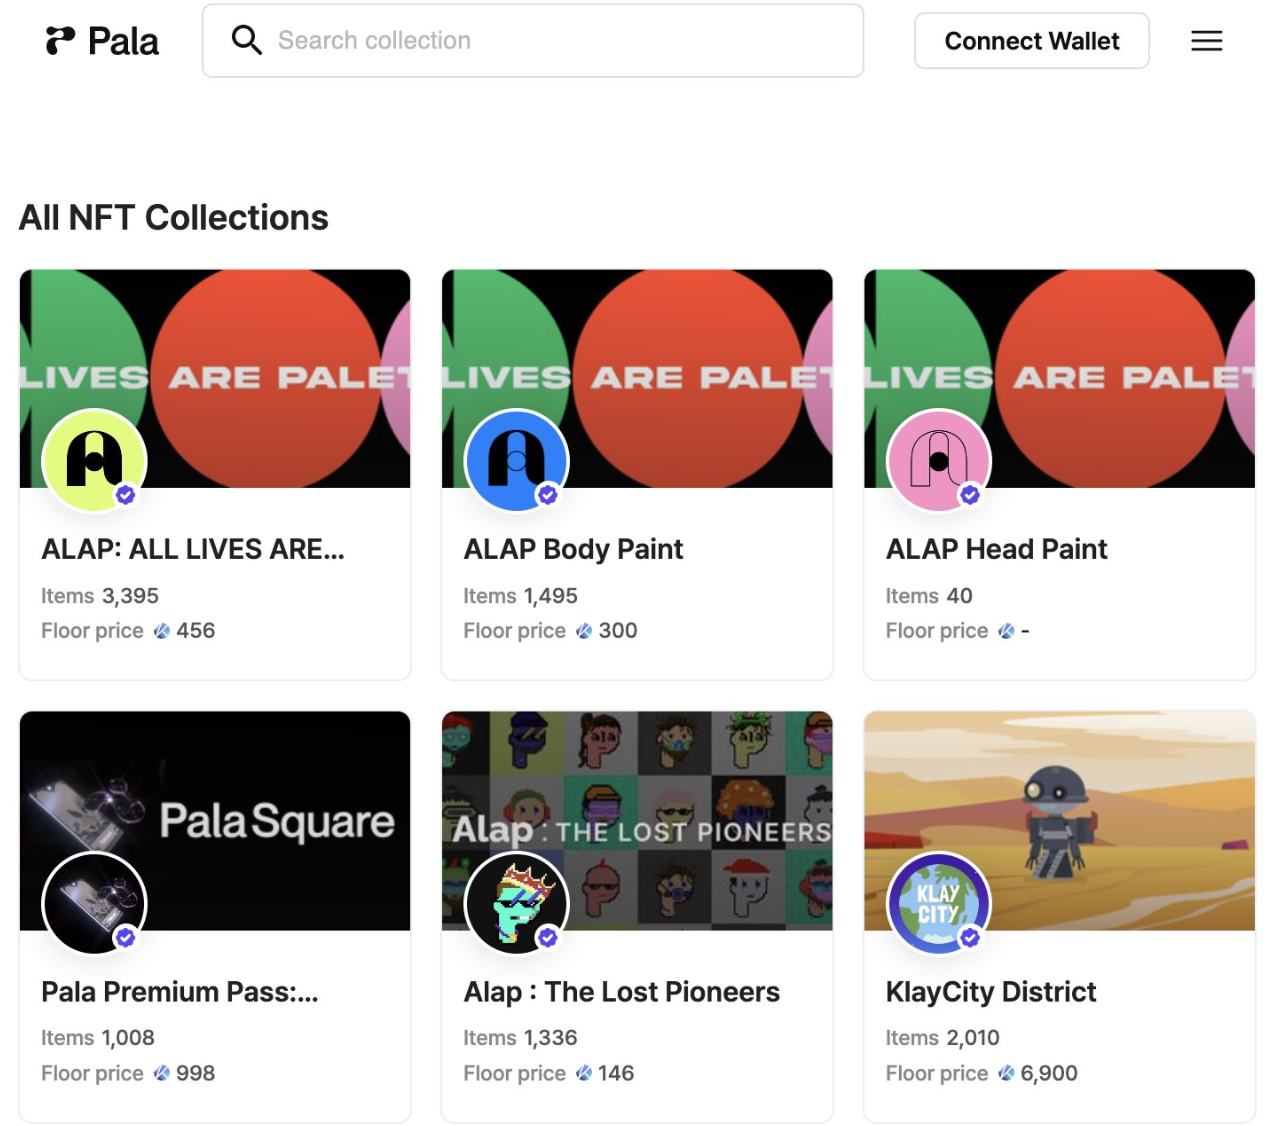Focus the Search collection field
Viewport: 1273px width, 1126px height.
[x=560, y=41]
